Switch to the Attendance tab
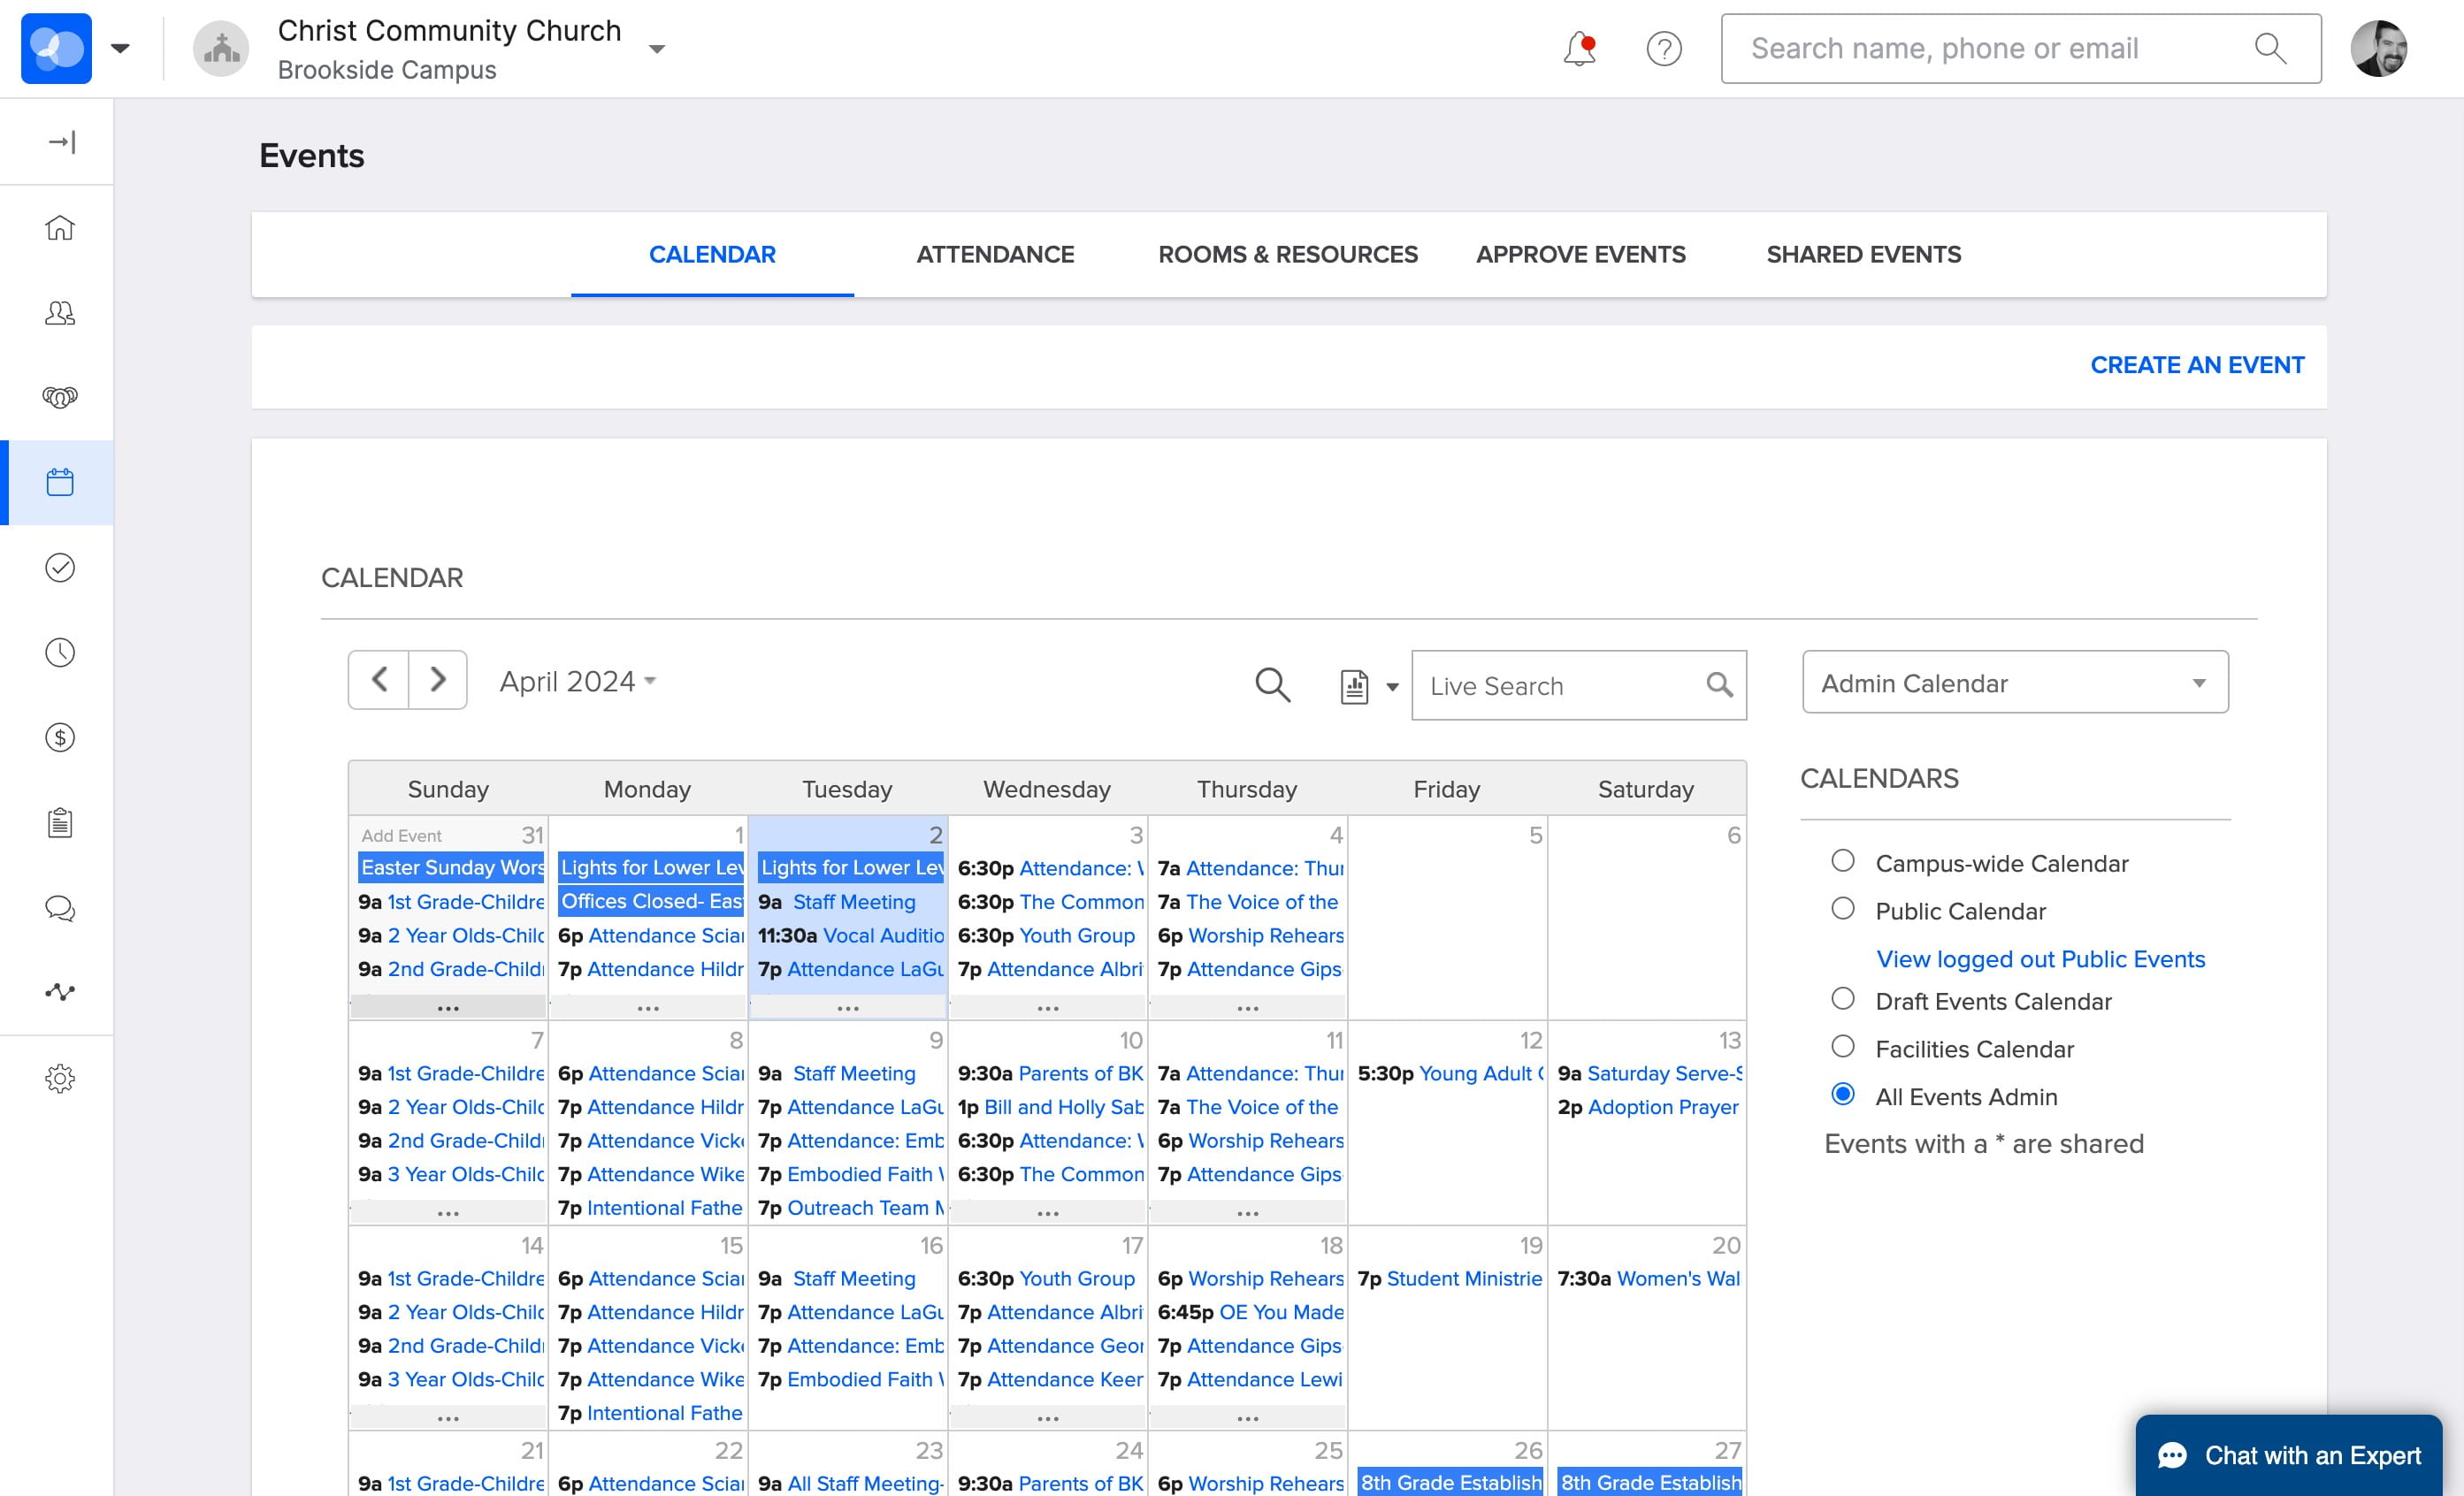The image size is (2464, 1496). (995, 254)
